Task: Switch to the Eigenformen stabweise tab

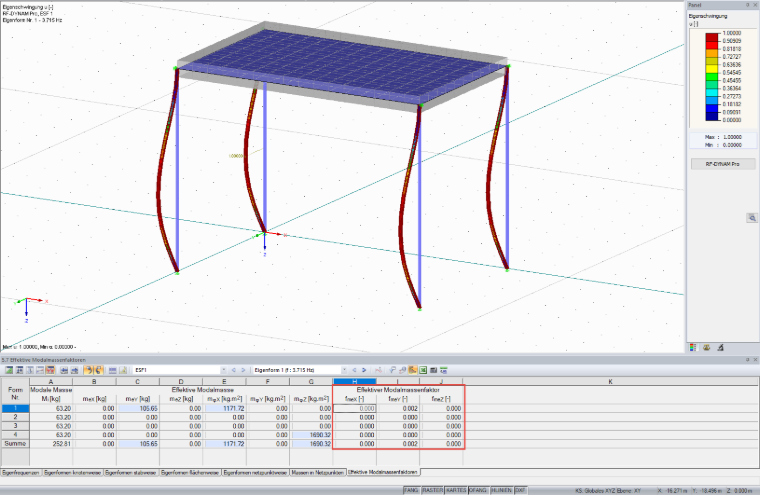Action: coord(131,472)
